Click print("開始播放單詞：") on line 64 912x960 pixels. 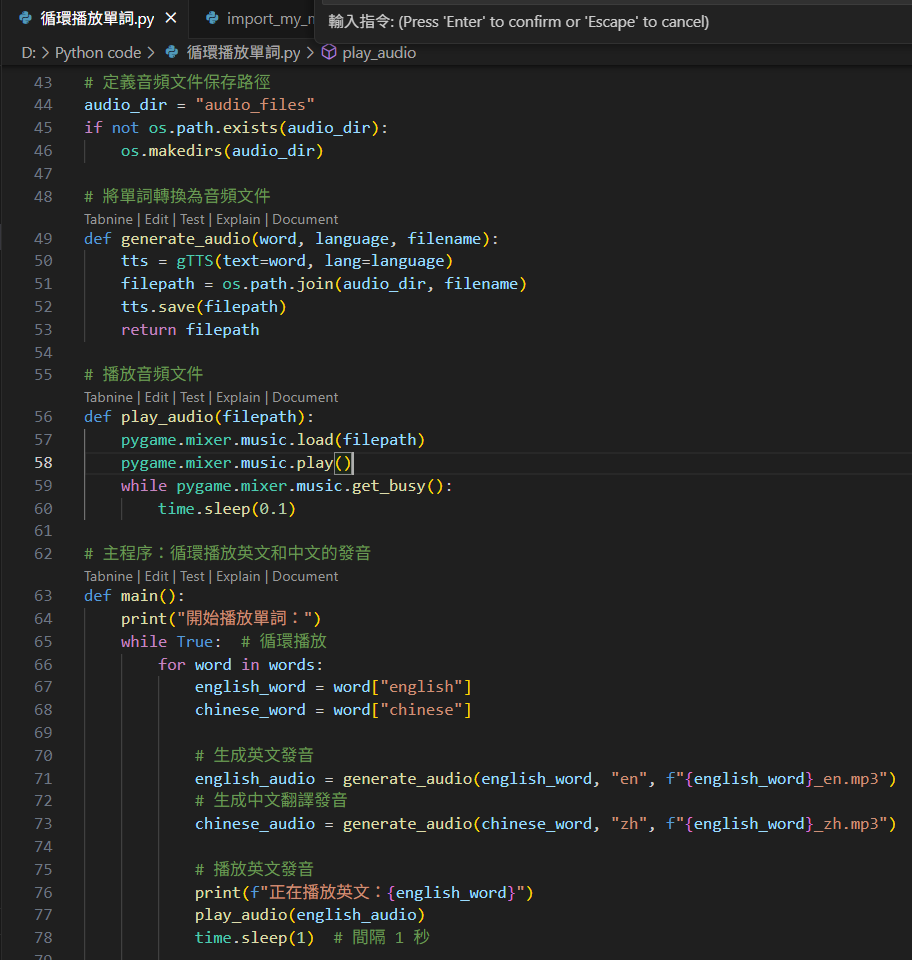coord(221,618)
